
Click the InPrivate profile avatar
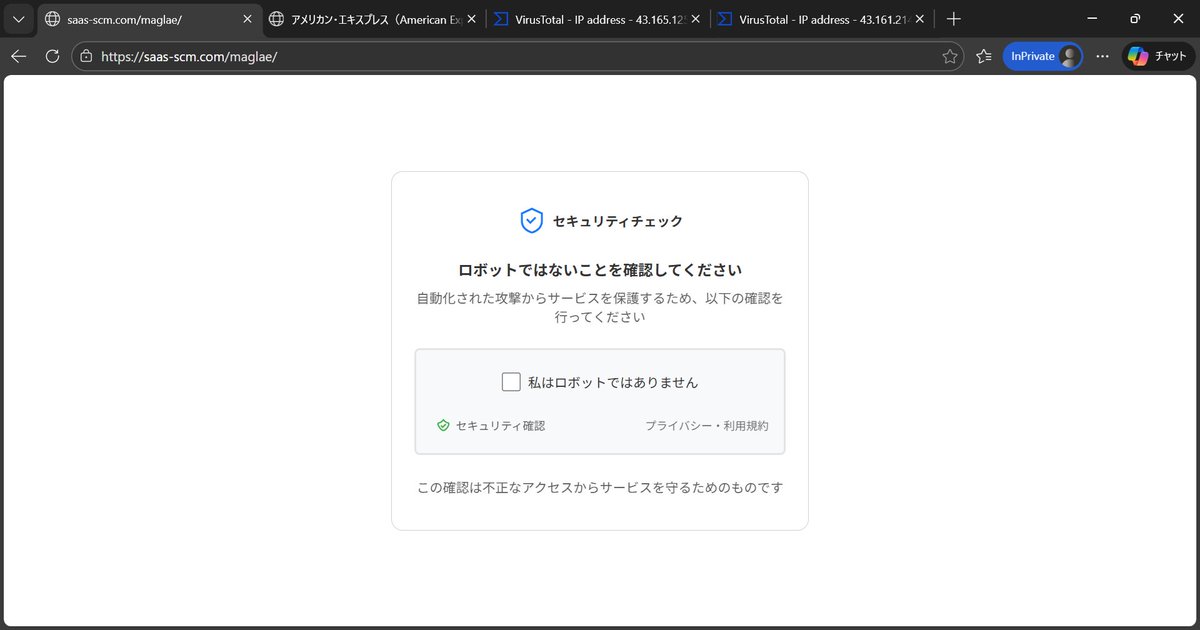[1070, 56]
